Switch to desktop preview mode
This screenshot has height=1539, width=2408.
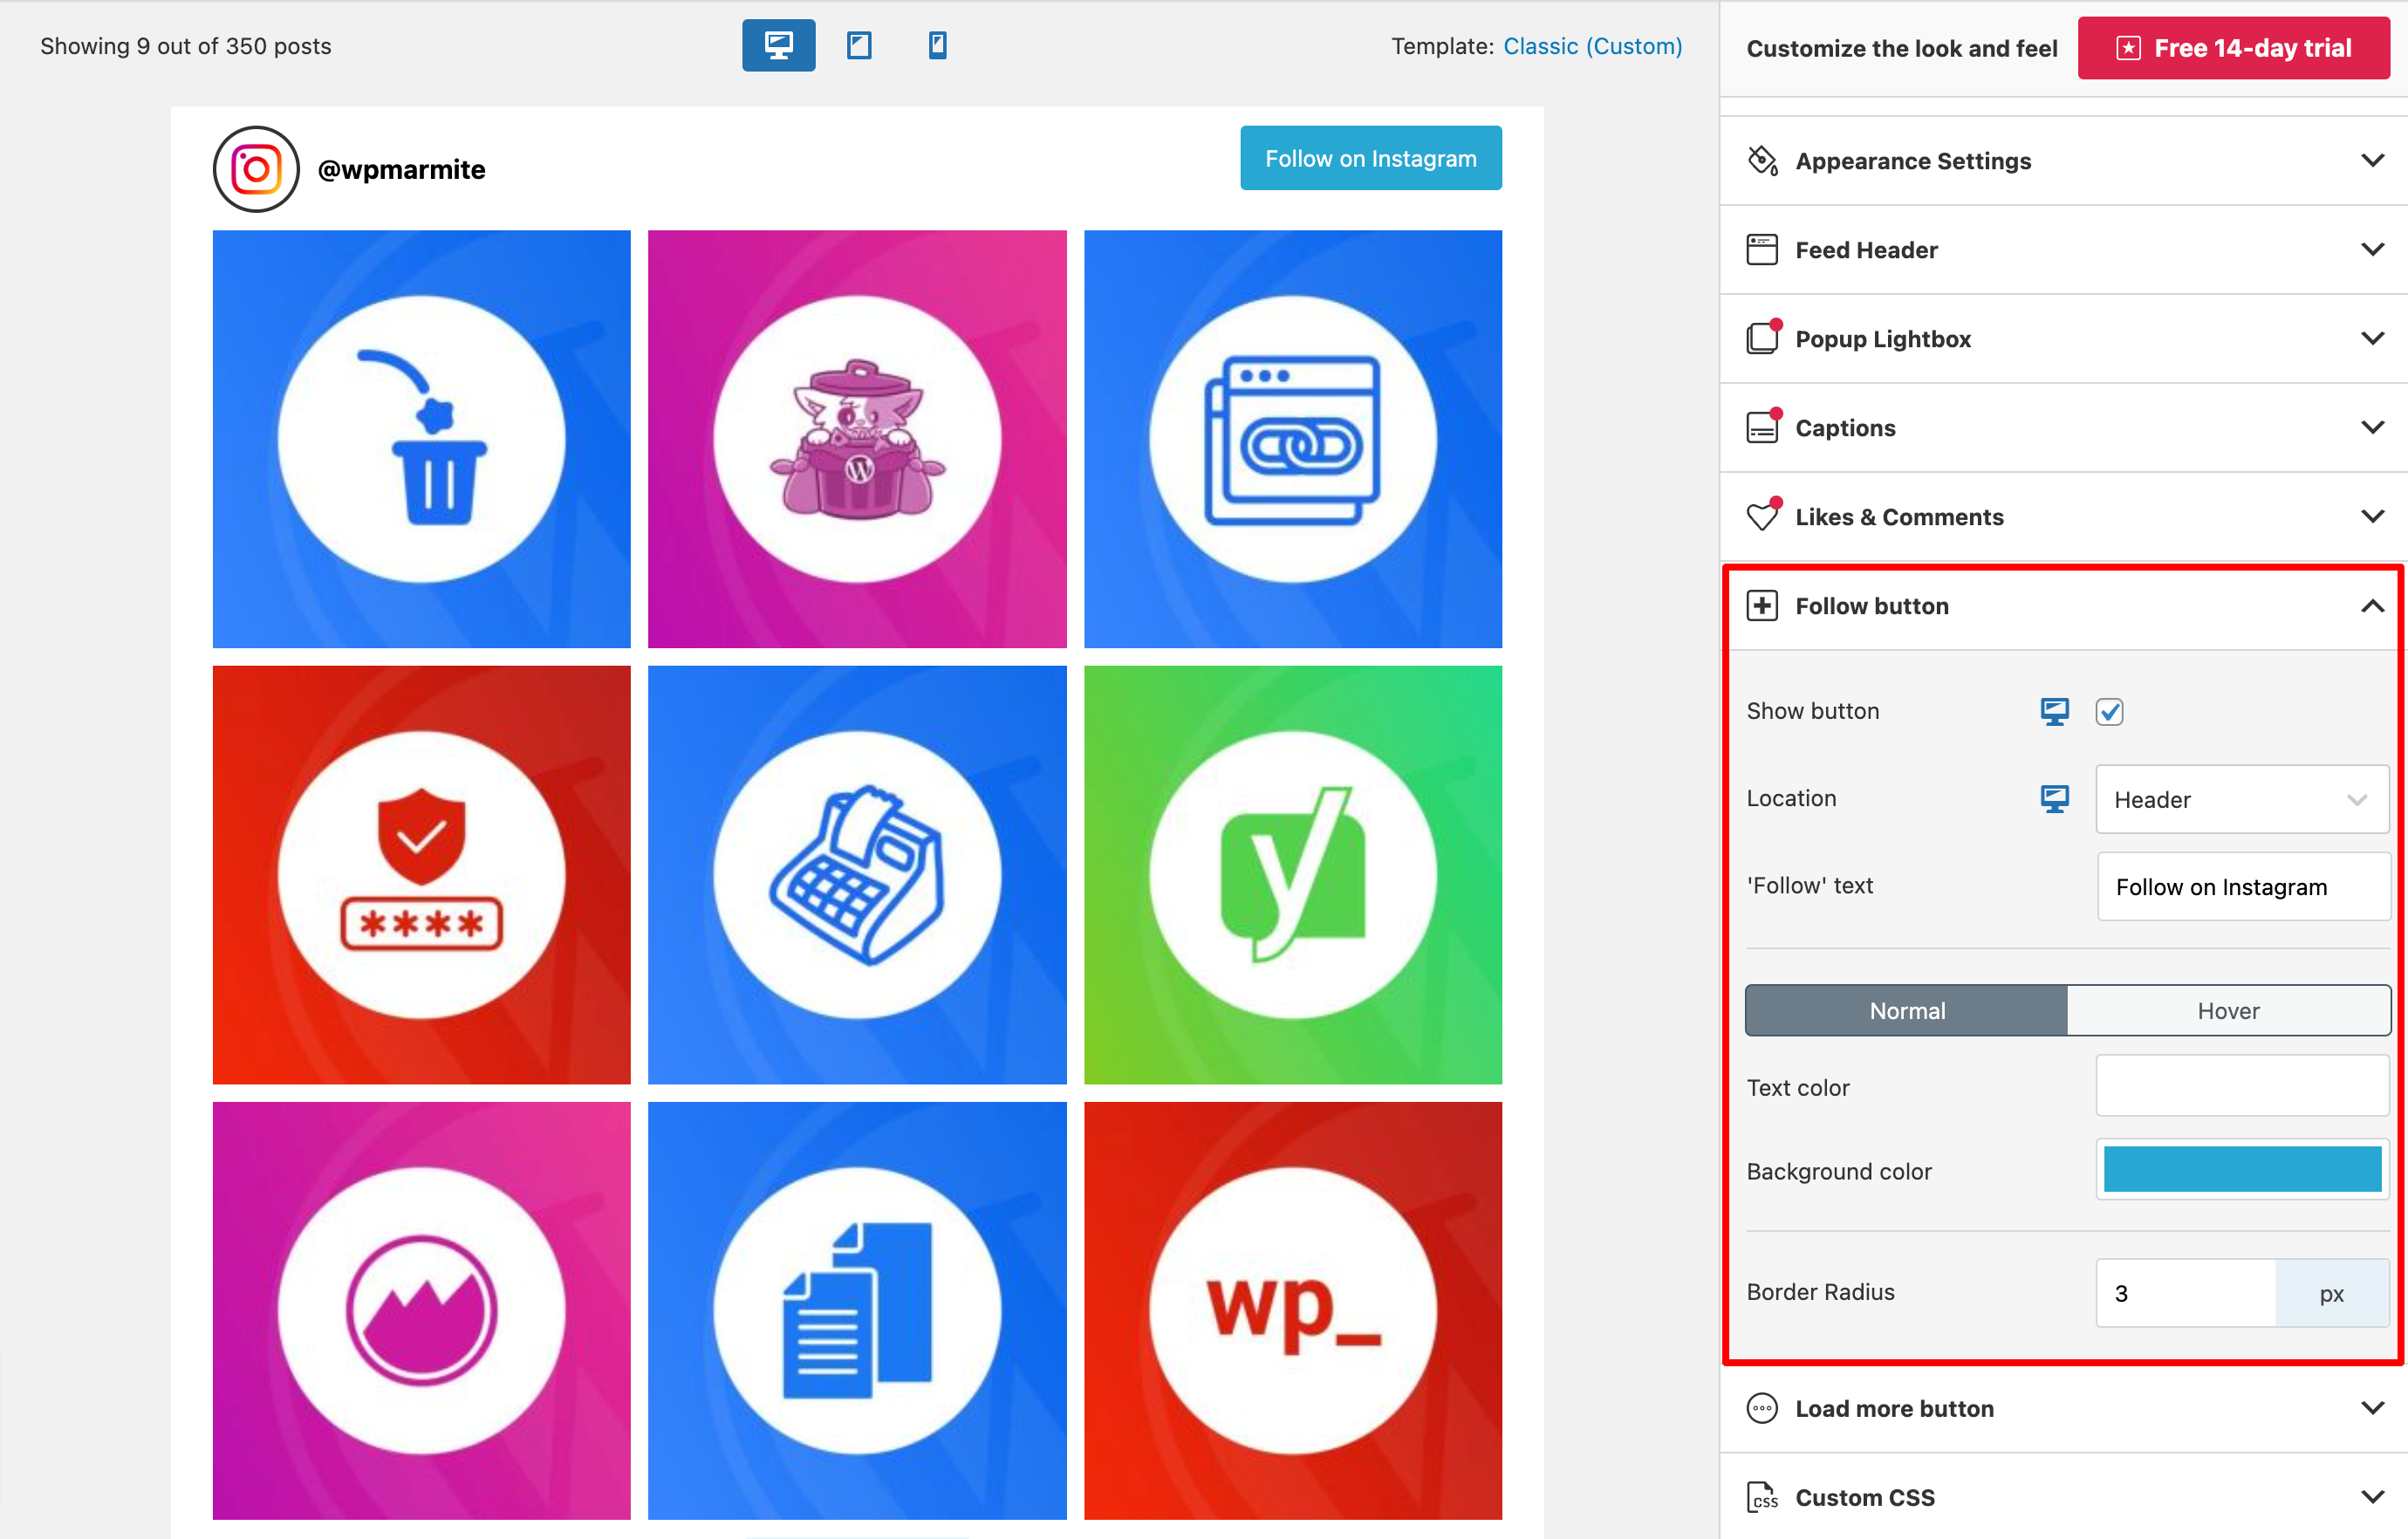778,45
